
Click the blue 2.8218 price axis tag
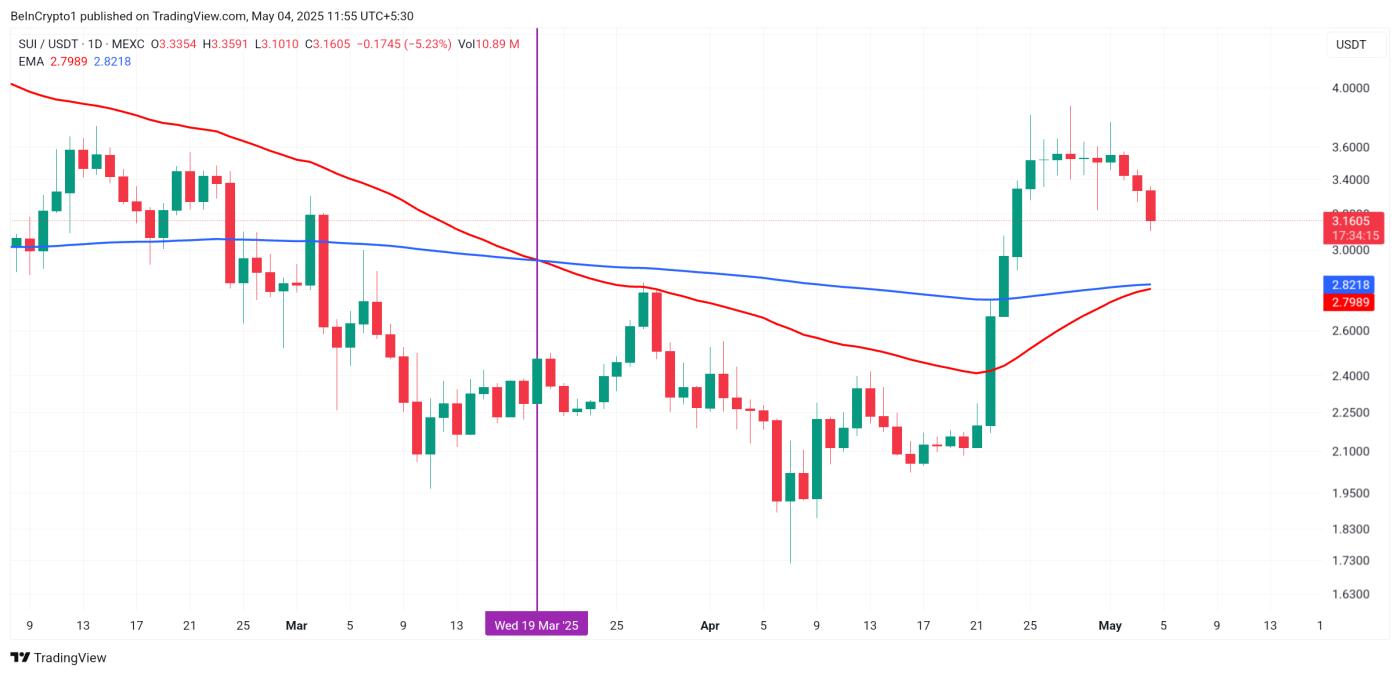tap(1352, 285)
